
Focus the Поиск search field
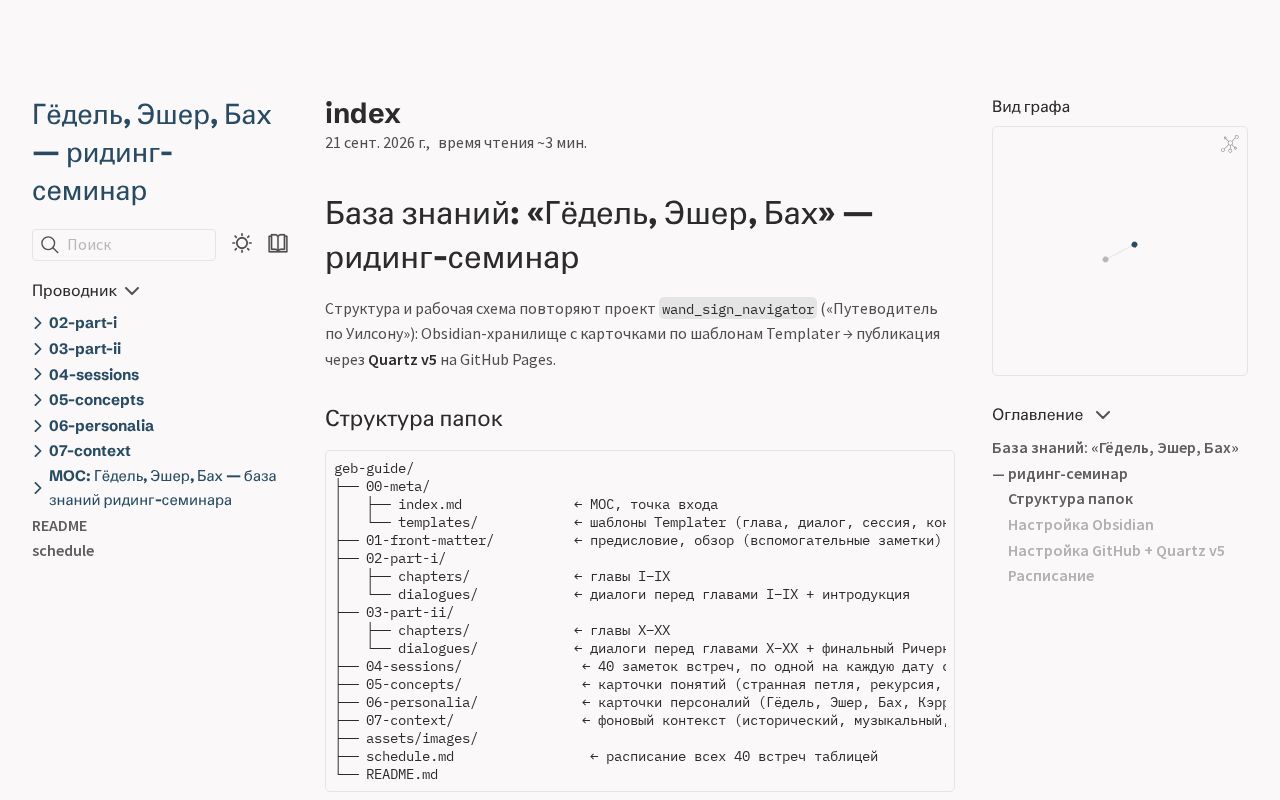124,245
